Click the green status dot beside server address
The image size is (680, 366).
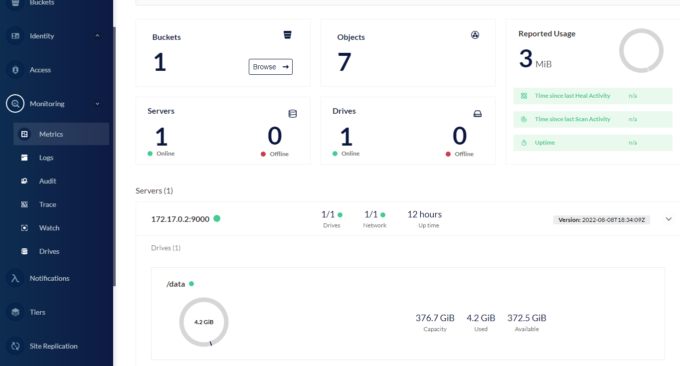coord(217,218)
